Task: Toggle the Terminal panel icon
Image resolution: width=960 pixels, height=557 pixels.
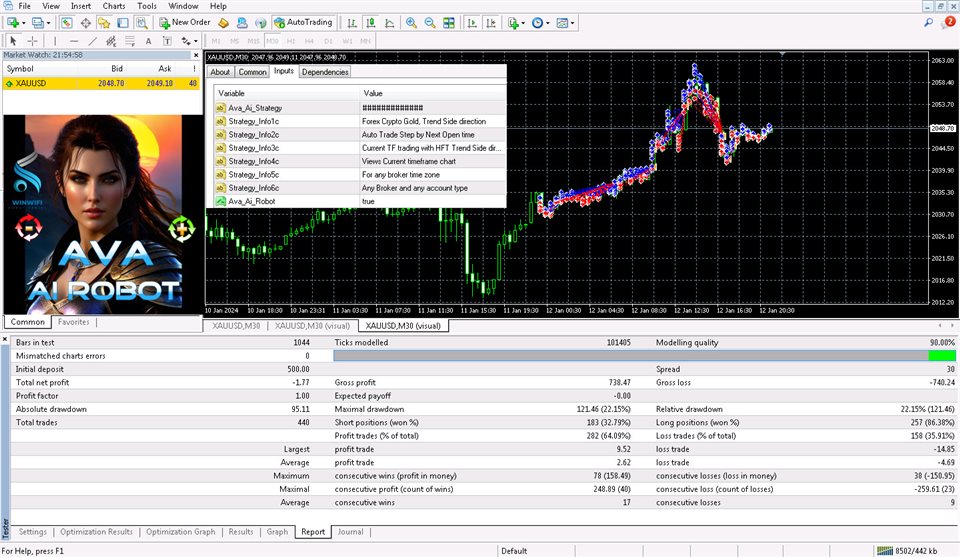Action: tap(123, 23)
